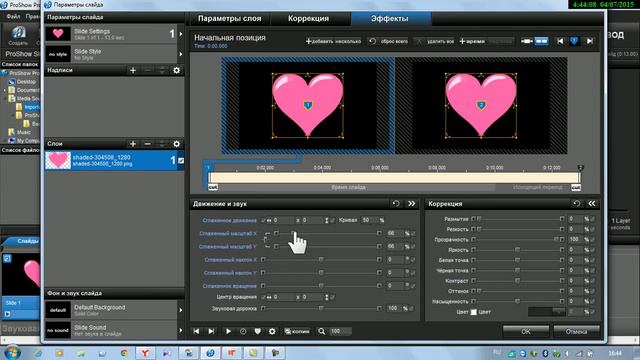Image resolution: width=640 pixels, height=360 pixels.
Task: Add a layer with Слои plus icon
Action: [x=133, y=144]
